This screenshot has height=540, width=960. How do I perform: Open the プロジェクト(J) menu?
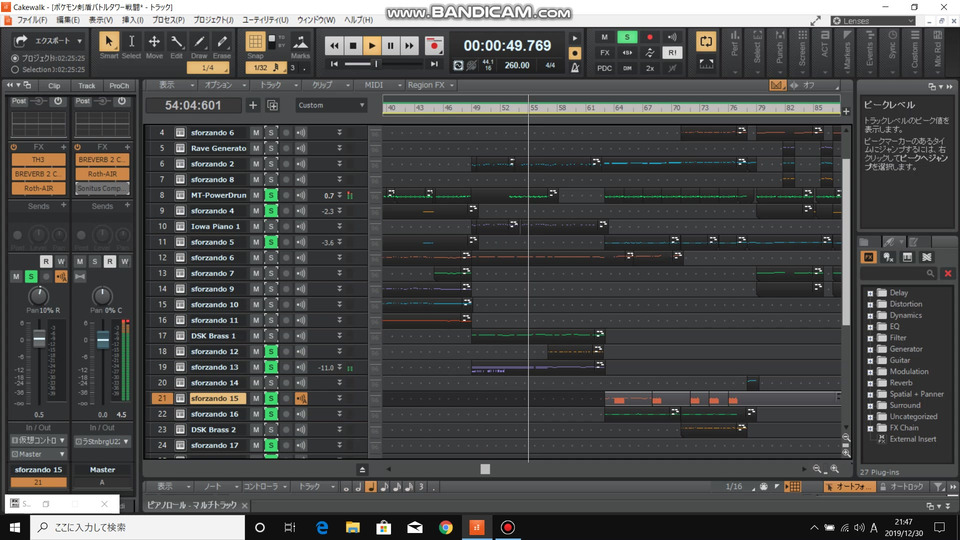214,20
